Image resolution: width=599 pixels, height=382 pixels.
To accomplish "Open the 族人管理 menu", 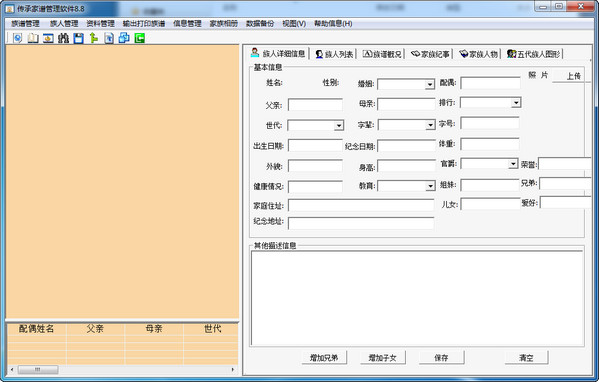I will coord(64,24).
